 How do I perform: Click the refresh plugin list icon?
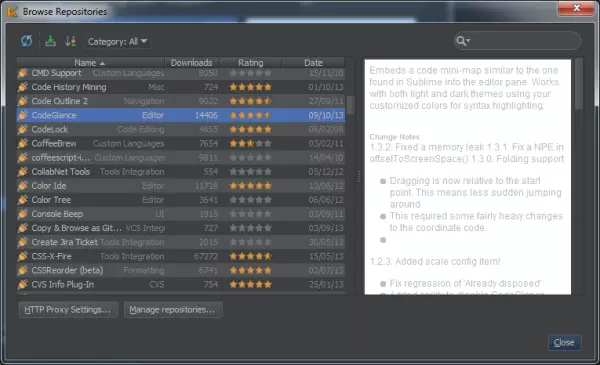point(26,41)
